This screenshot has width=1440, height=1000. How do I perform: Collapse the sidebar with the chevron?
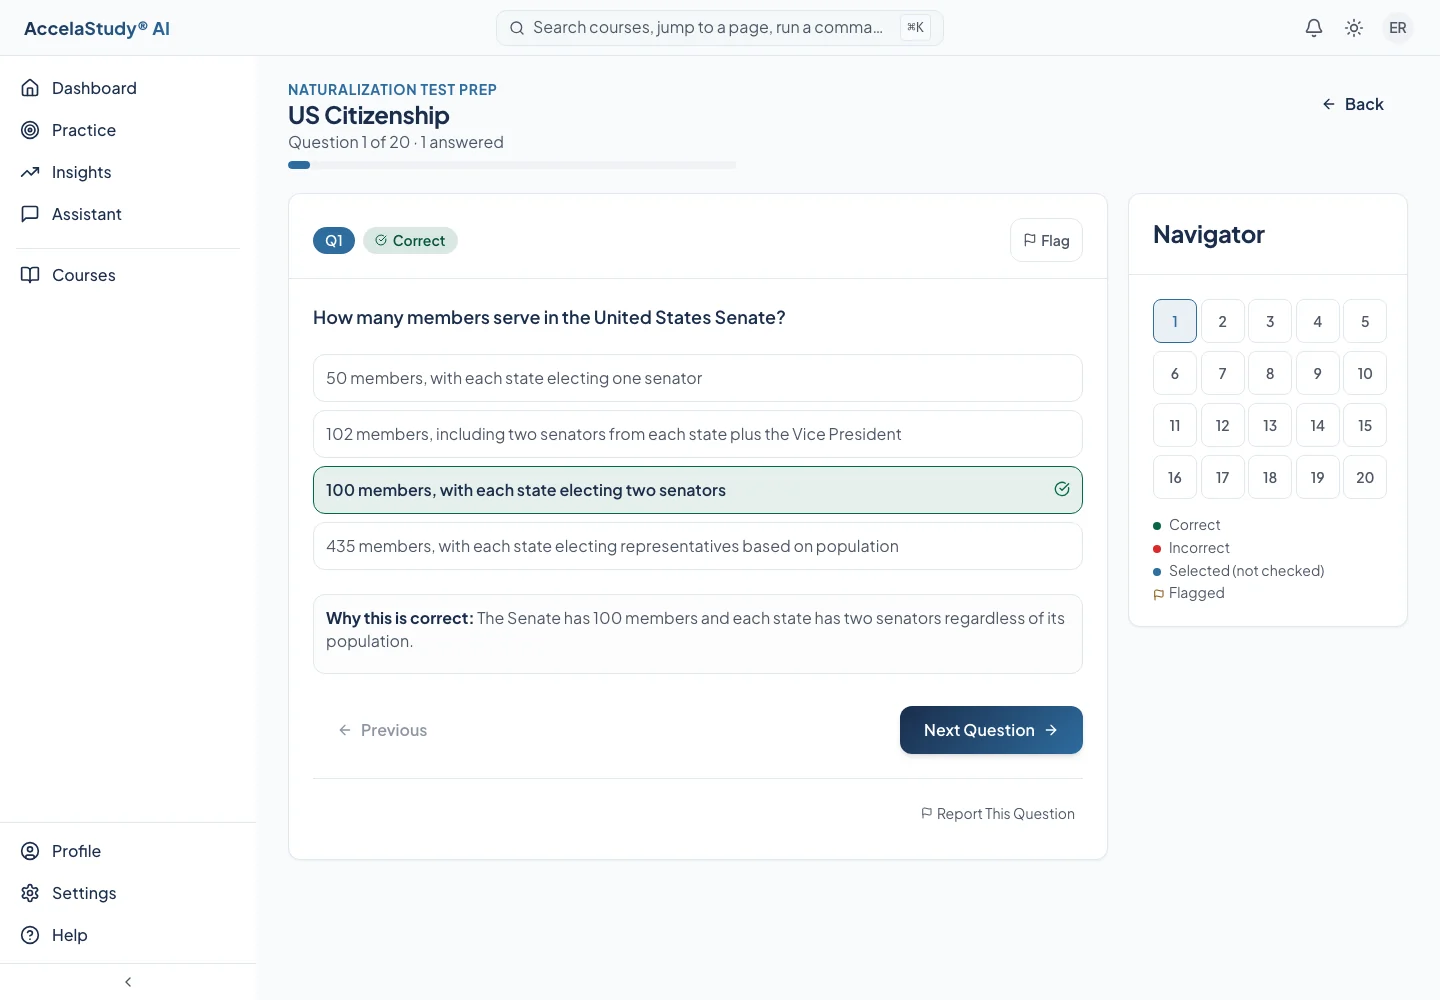(128, 982)
